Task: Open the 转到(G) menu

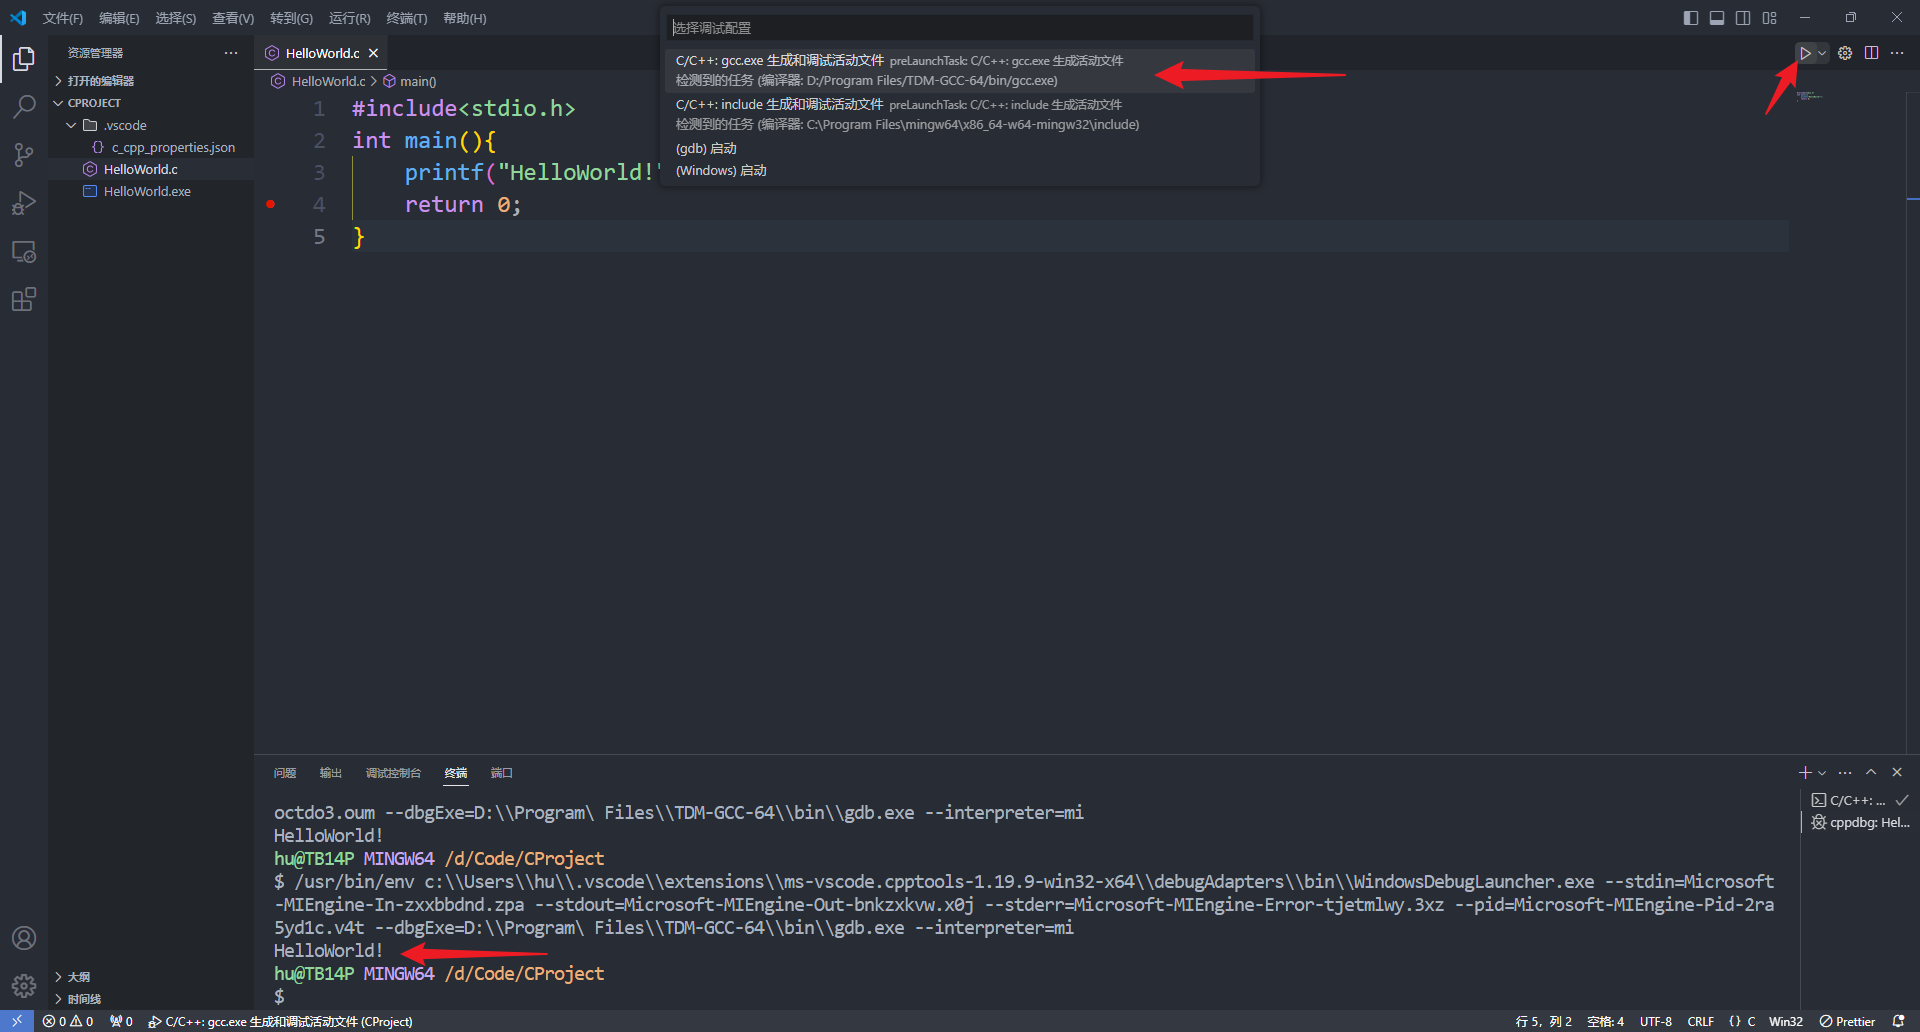Action: (291, 18)
